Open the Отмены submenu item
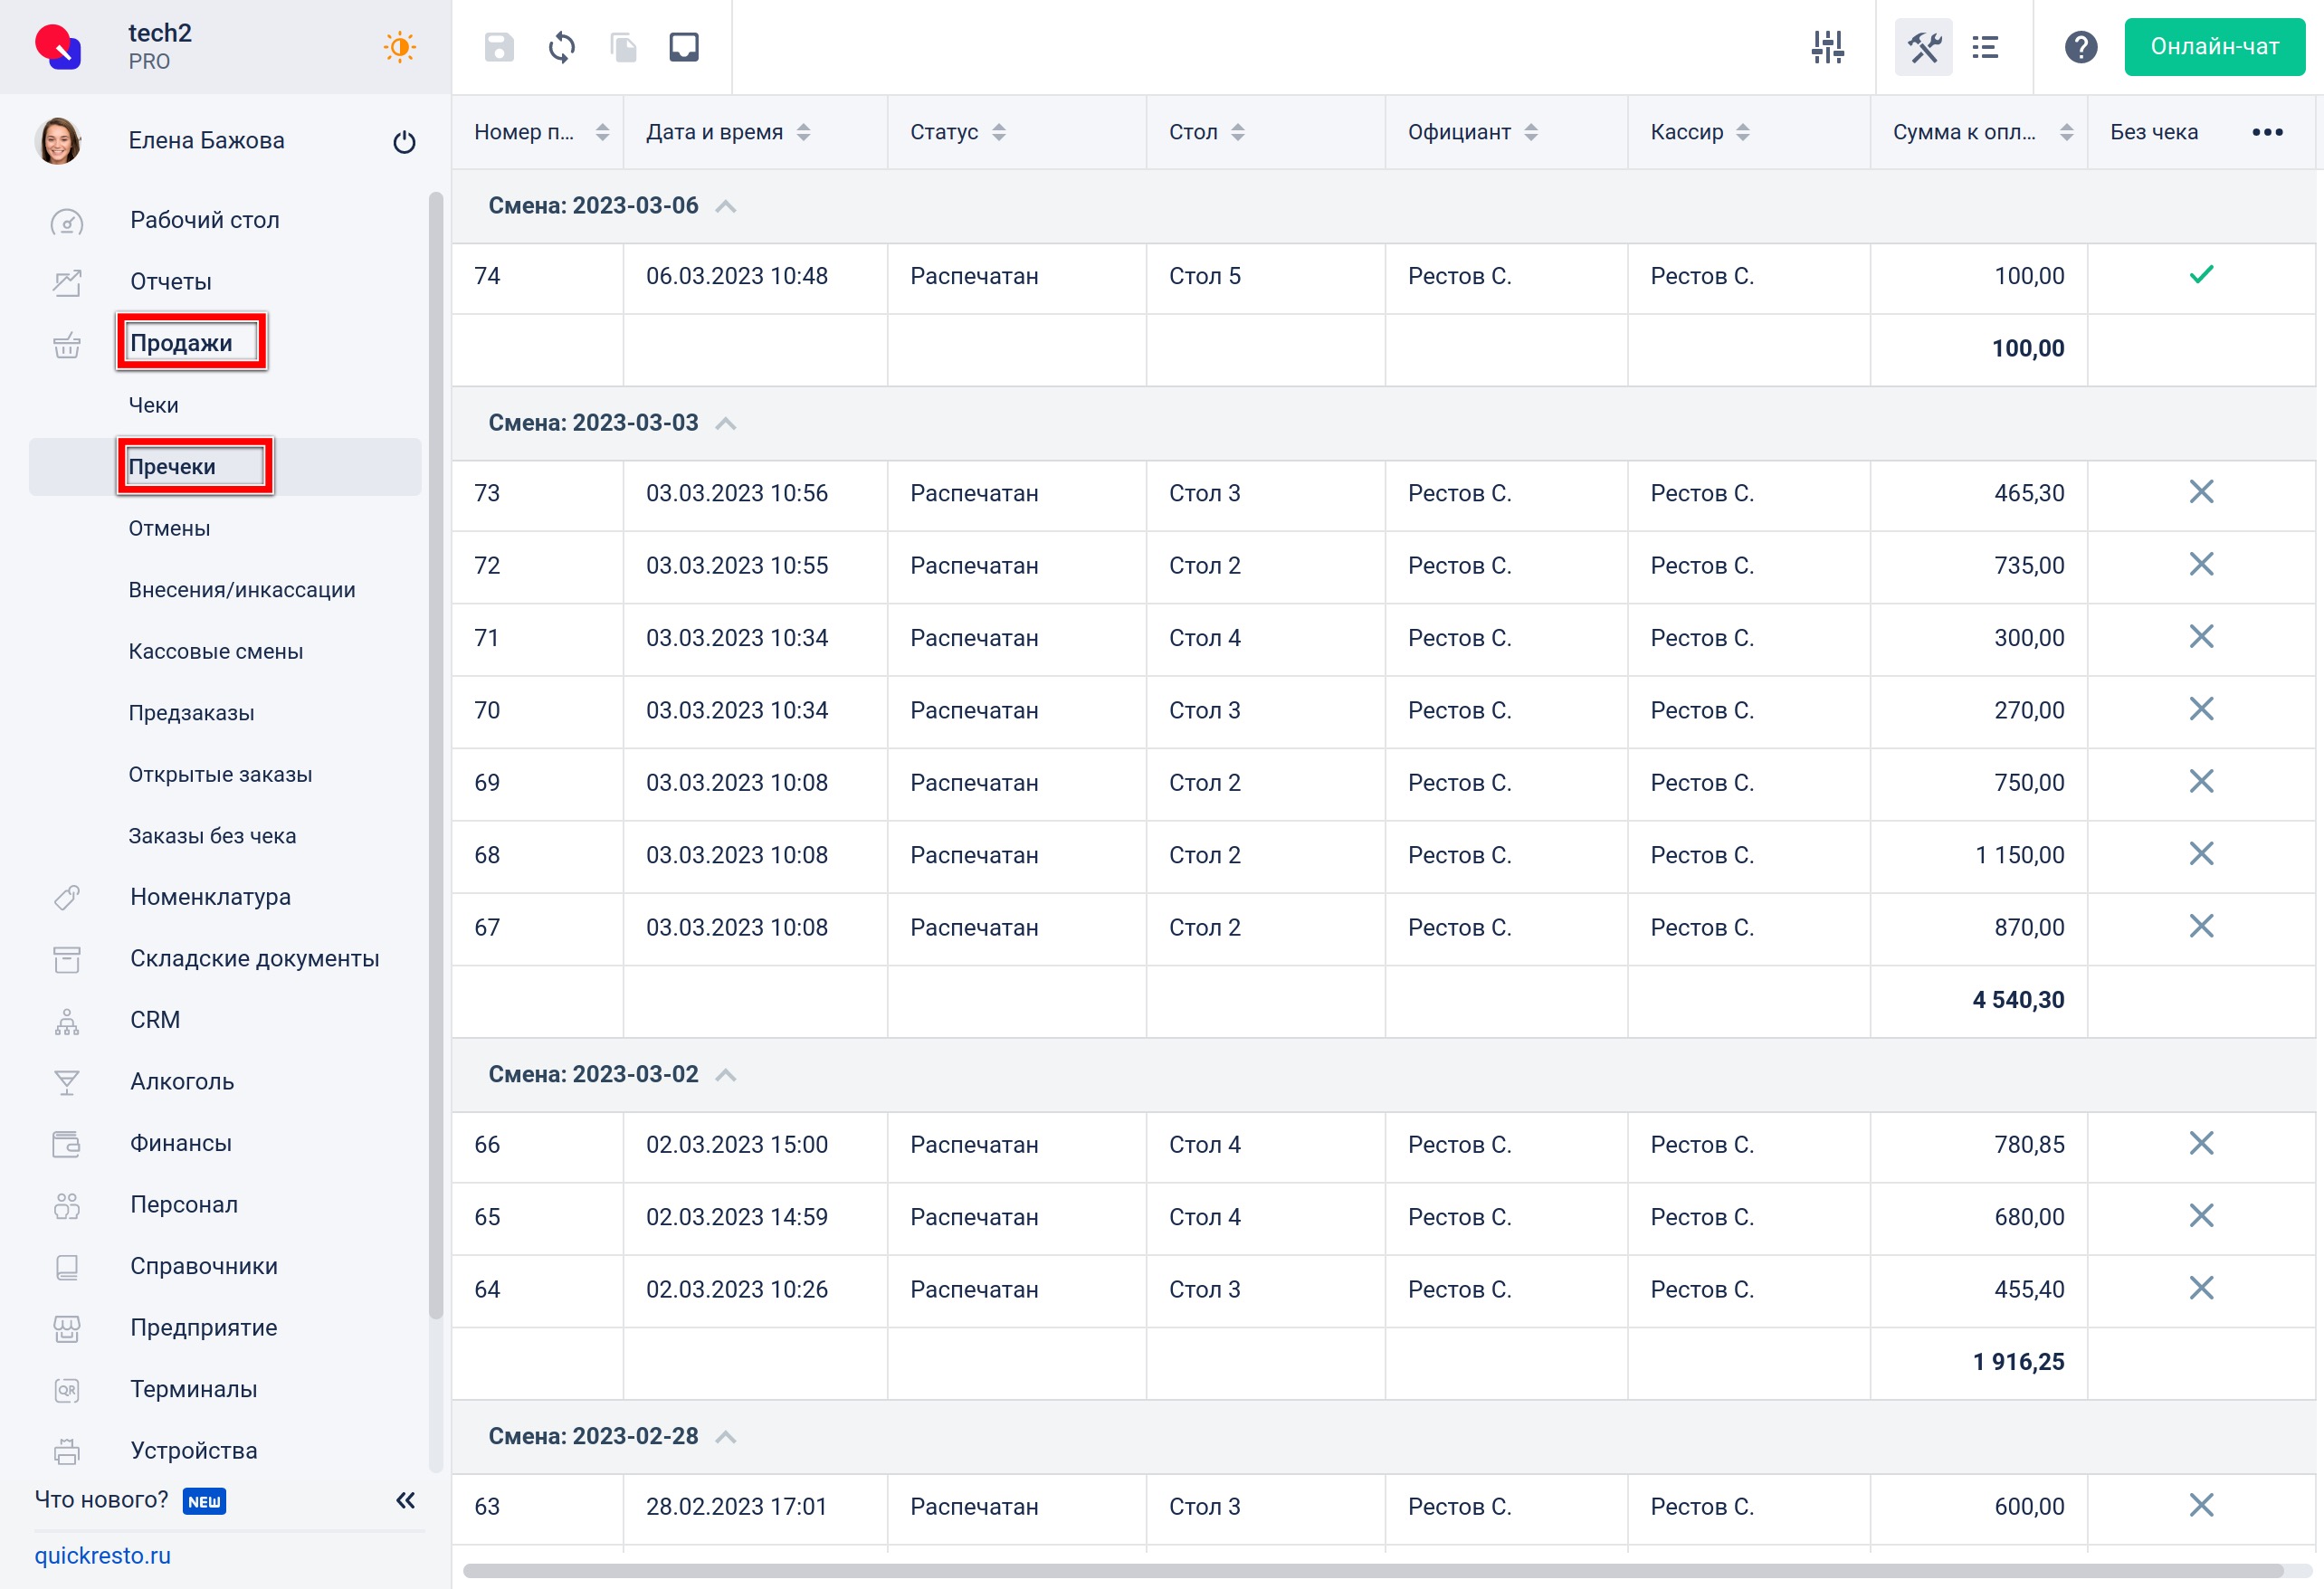 [169, 528]
